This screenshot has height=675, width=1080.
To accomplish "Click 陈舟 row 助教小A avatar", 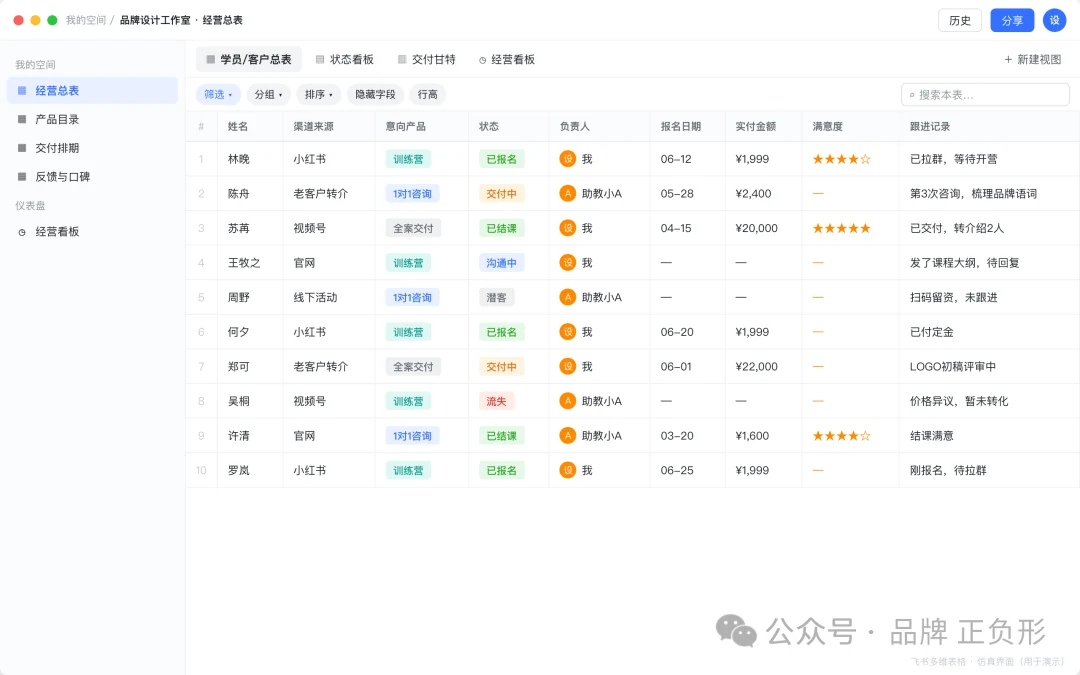I will coord(568,194).
